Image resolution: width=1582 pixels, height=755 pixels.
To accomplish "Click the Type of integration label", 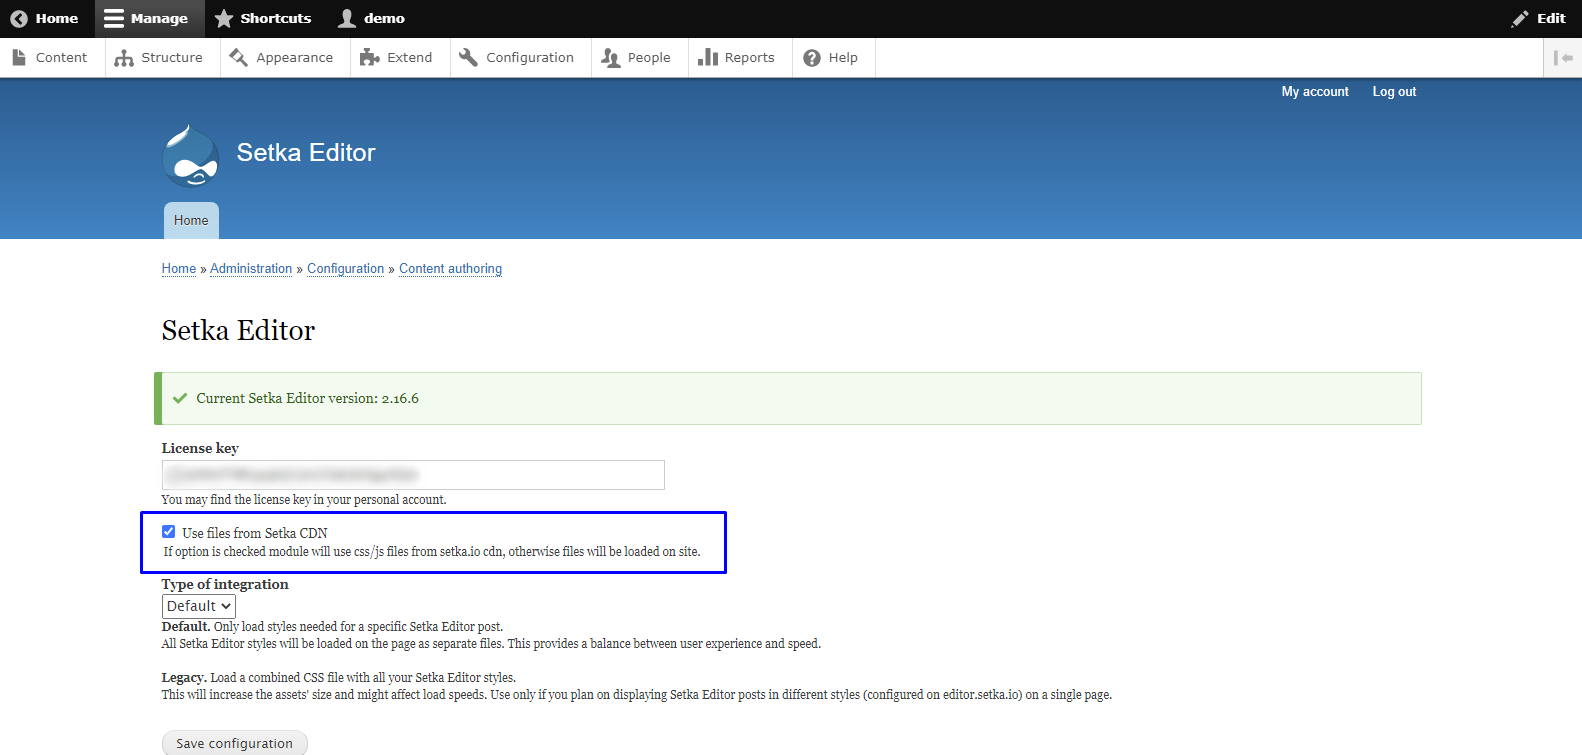I will (225, 584).
